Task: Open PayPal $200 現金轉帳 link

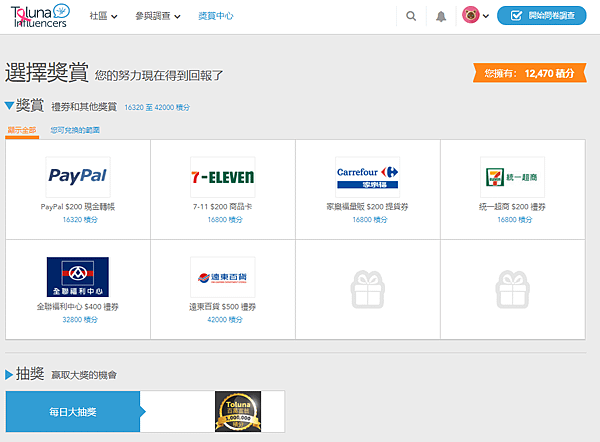Action: tap(78, 207)
